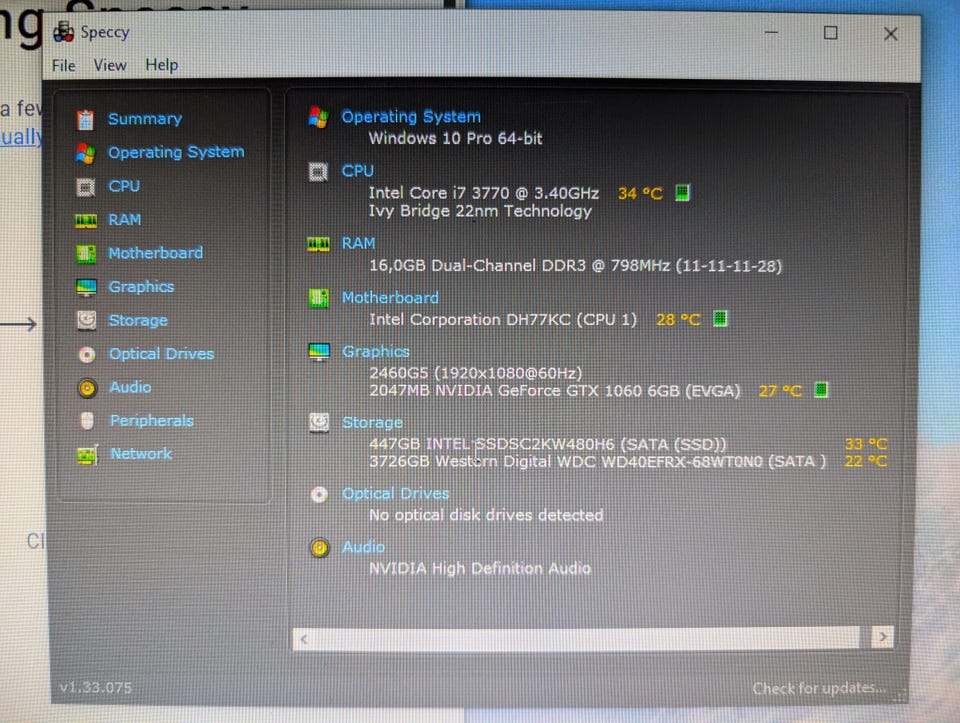
Task: Click the Motherboard icon in sidebar
Action: (x=86, y=253)
